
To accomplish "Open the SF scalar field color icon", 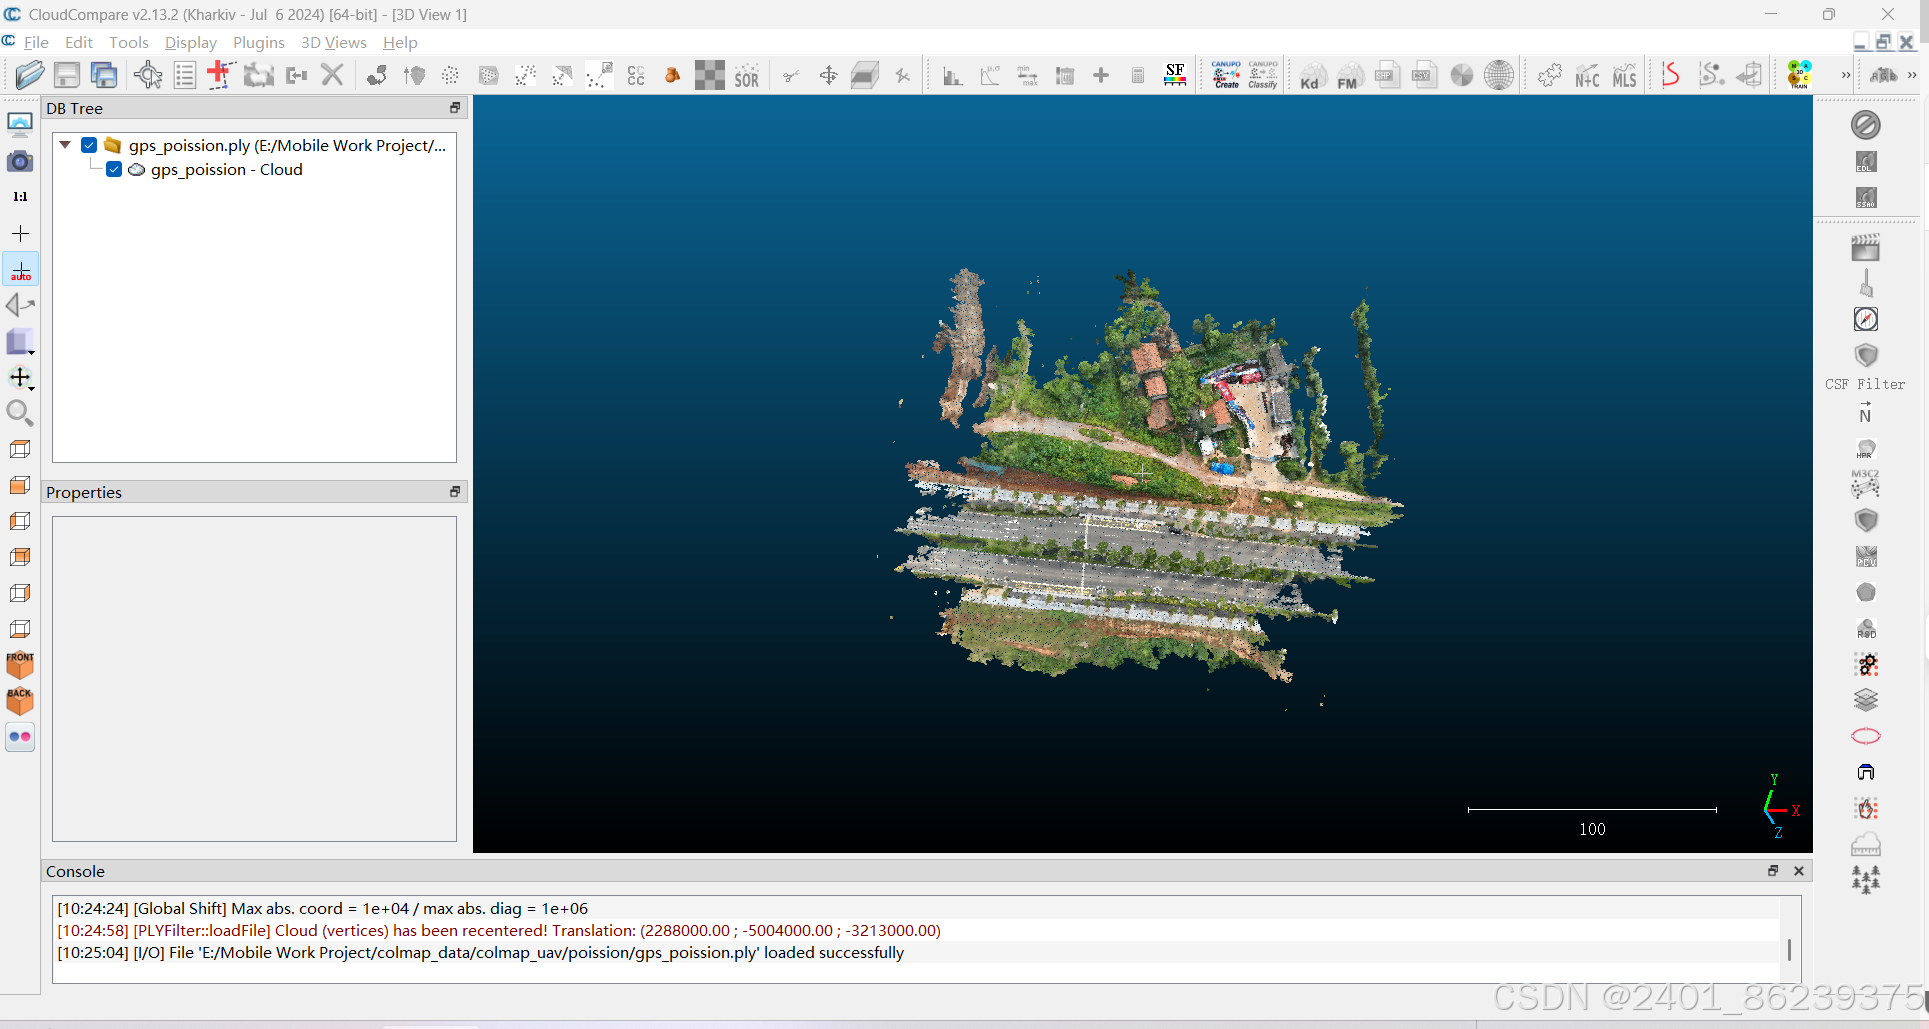I will point(1175,75).
